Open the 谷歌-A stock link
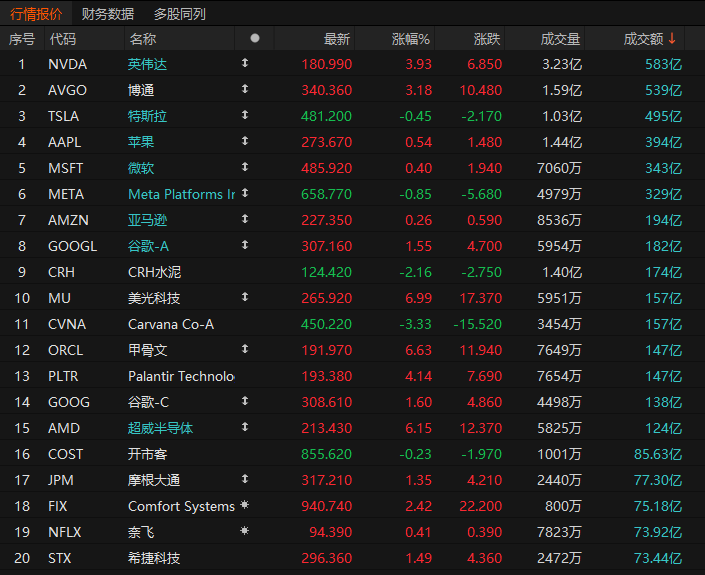Viewport: 705px width, 575px height. tap(148, 246)
